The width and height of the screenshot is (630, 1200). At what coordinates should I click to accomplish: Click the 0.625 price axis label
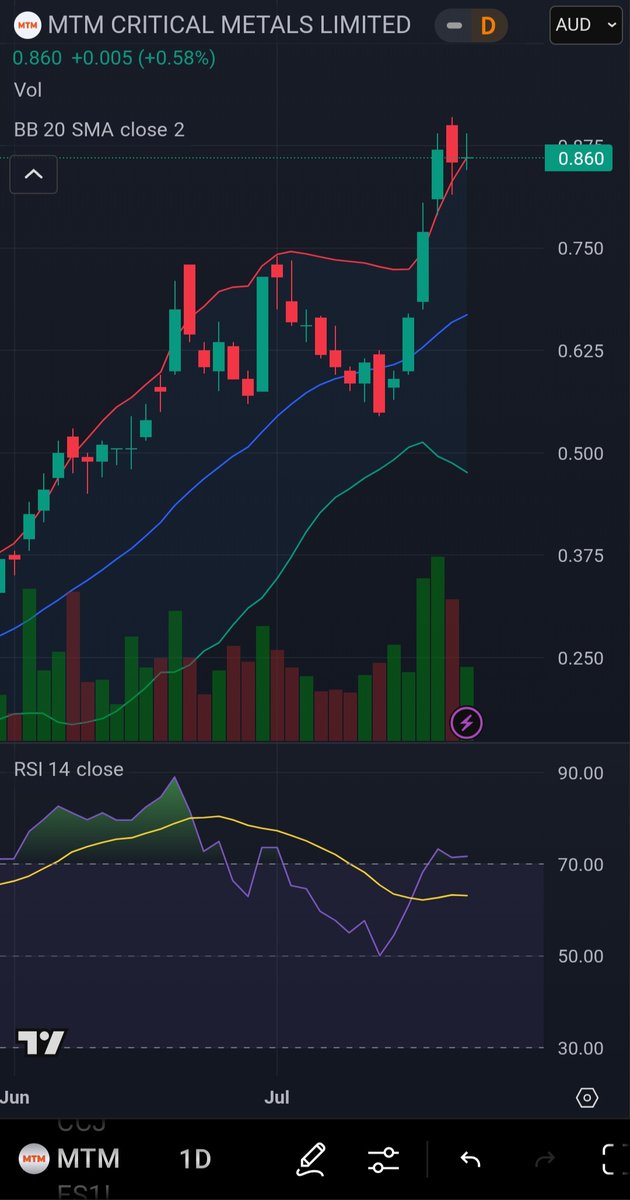click(x=581, y=351)
